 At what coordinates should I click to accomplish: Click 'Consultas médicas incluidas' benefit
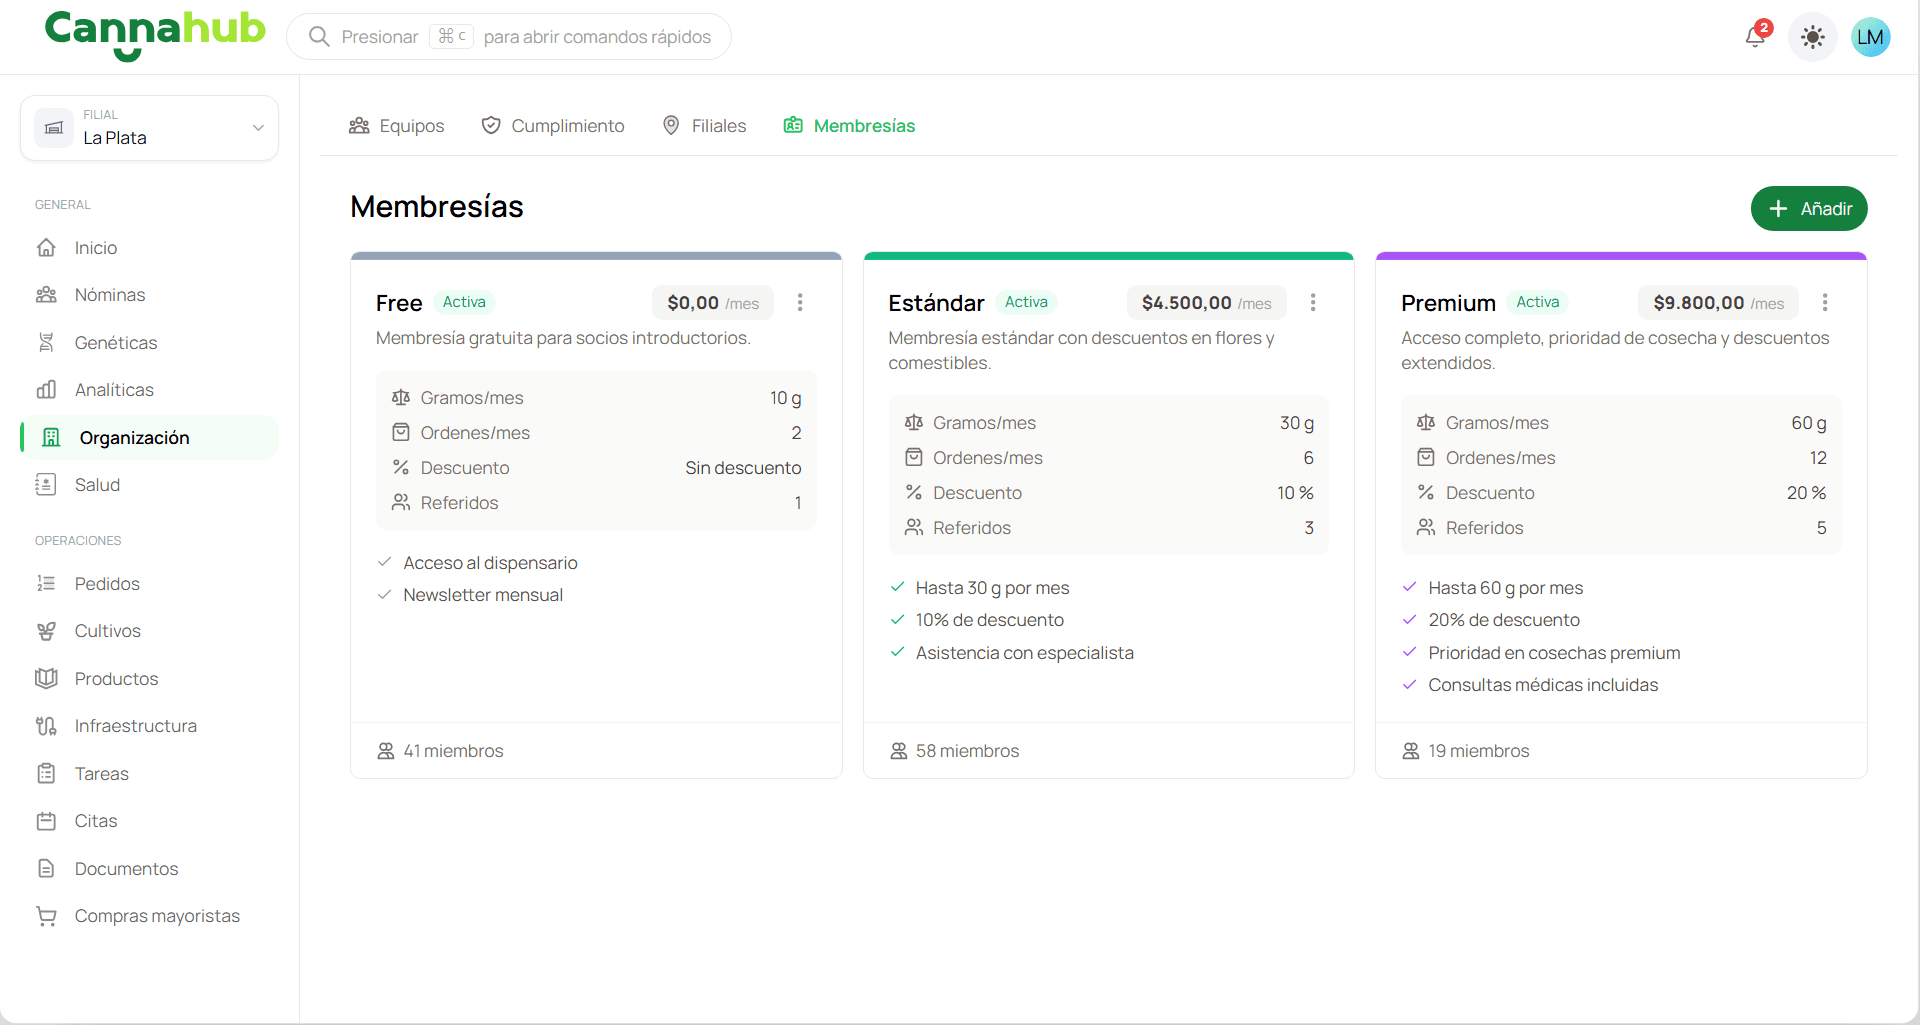pyautogui.click(x=1543, y=685)
